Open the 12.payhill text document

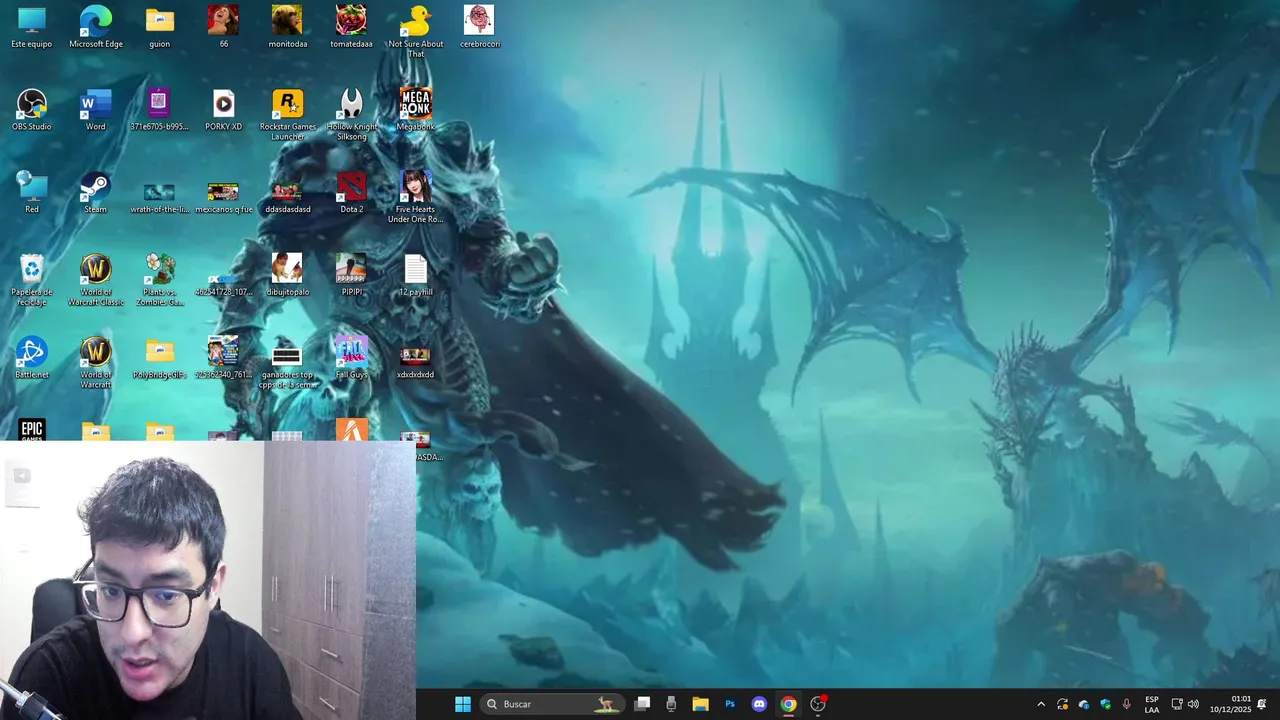point(415,276)
